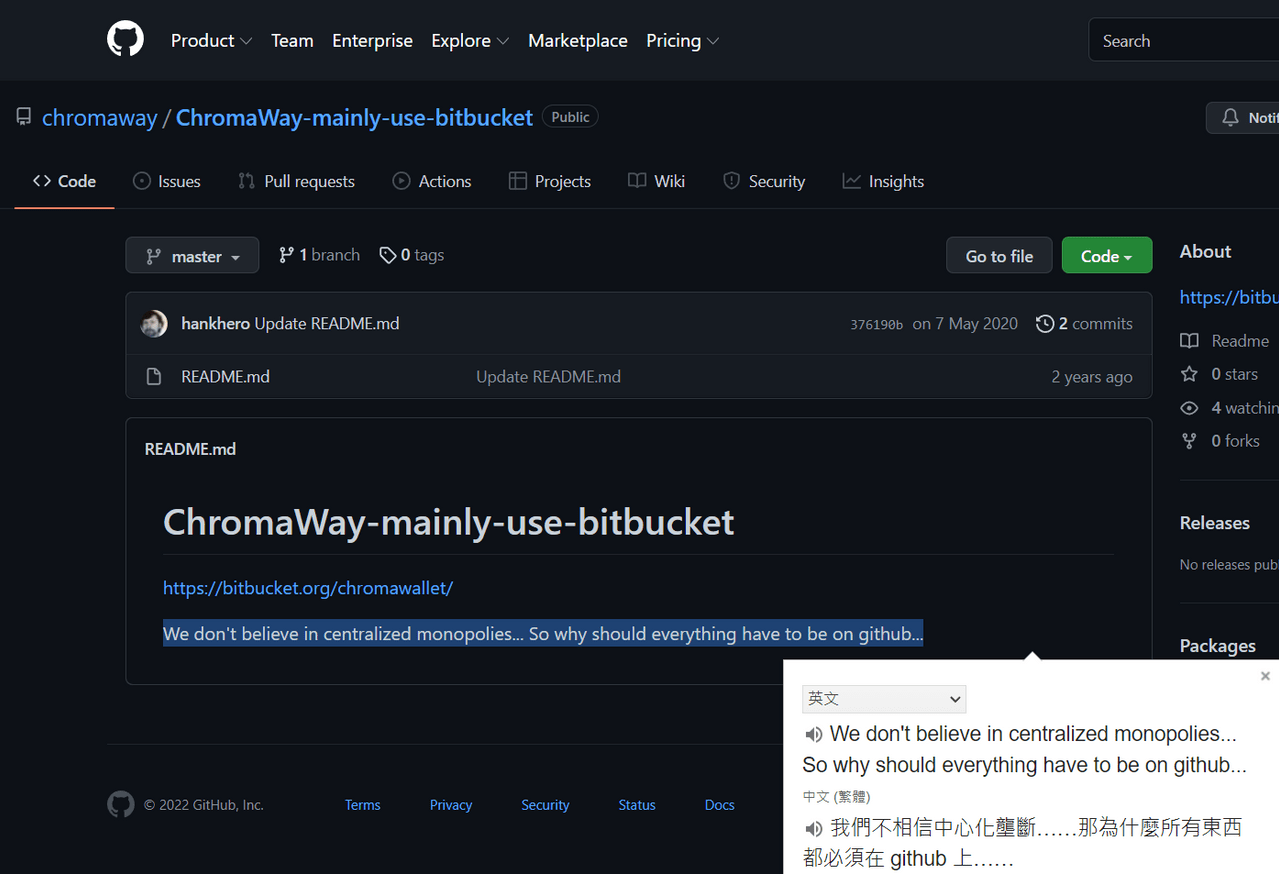Open the Packages heading link
The height and width of the screenshot is (874, 1279).
click(x=1217, y=646)
